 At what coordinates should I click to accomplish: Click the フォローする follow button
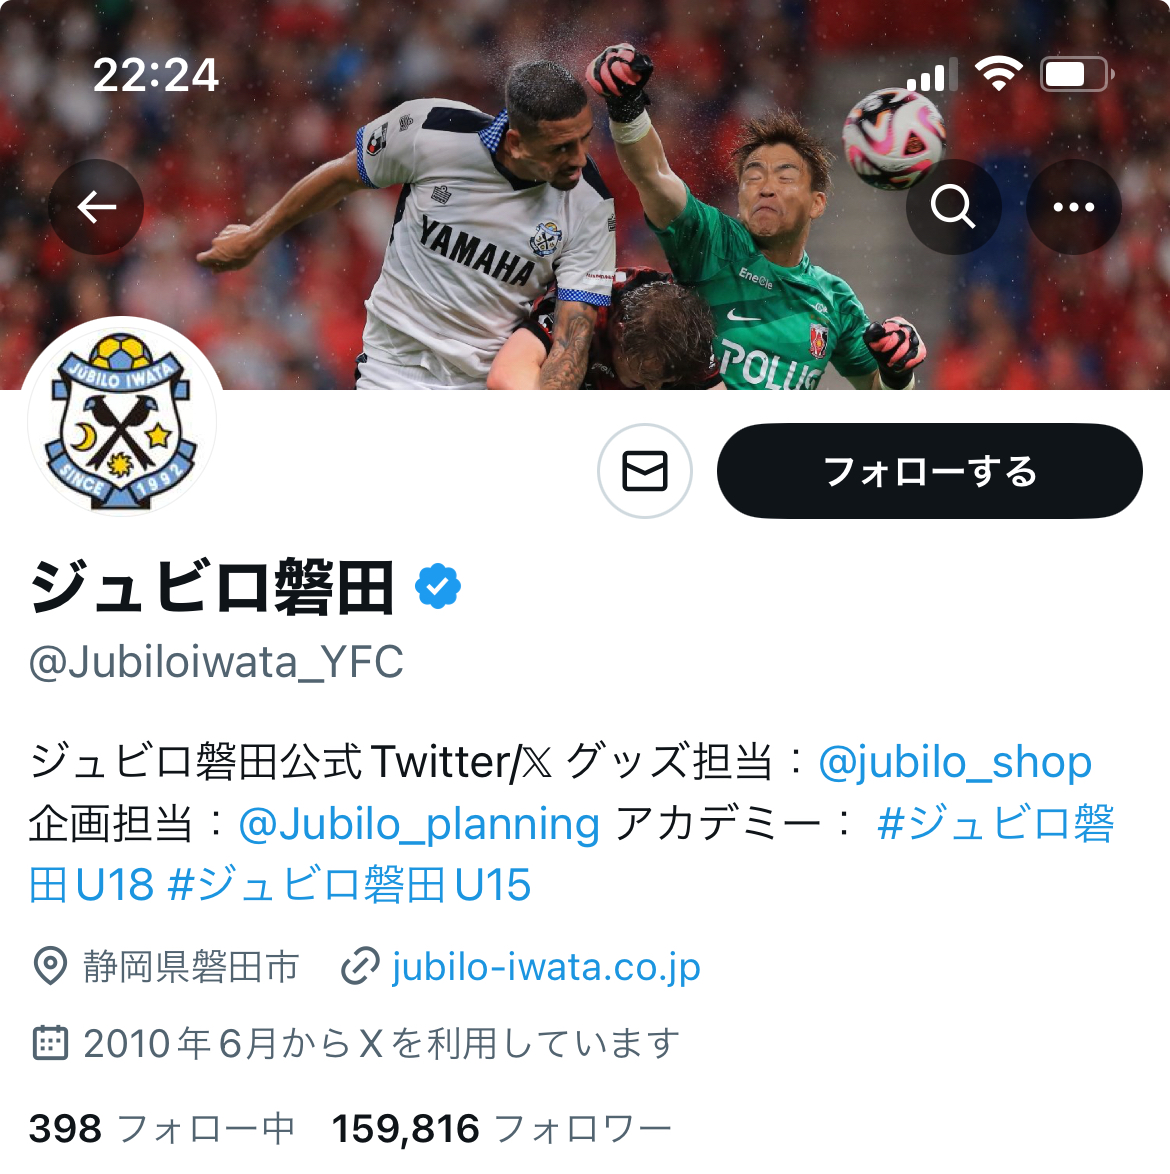pyautogui.click(x=930, y=471)
